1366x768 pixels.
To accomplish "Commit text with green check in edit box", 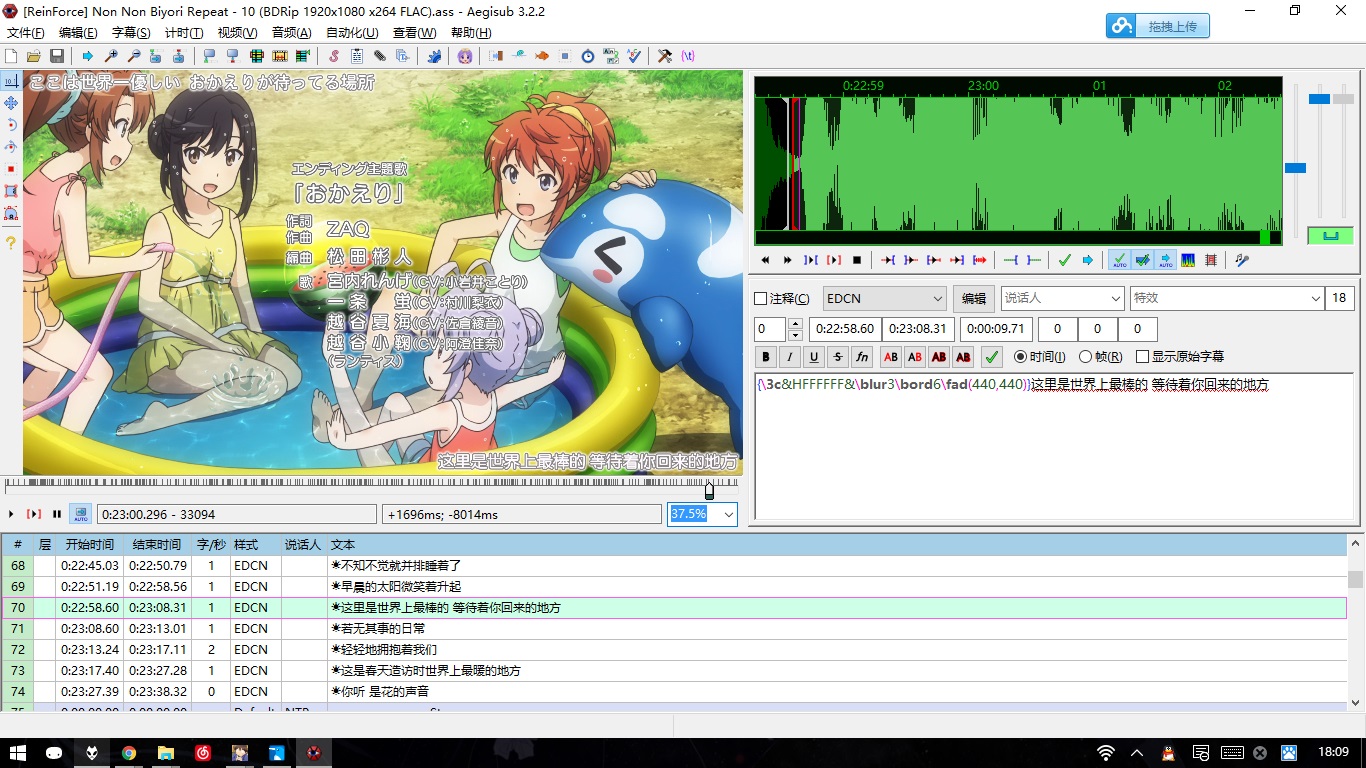I will tap(992, 357).
